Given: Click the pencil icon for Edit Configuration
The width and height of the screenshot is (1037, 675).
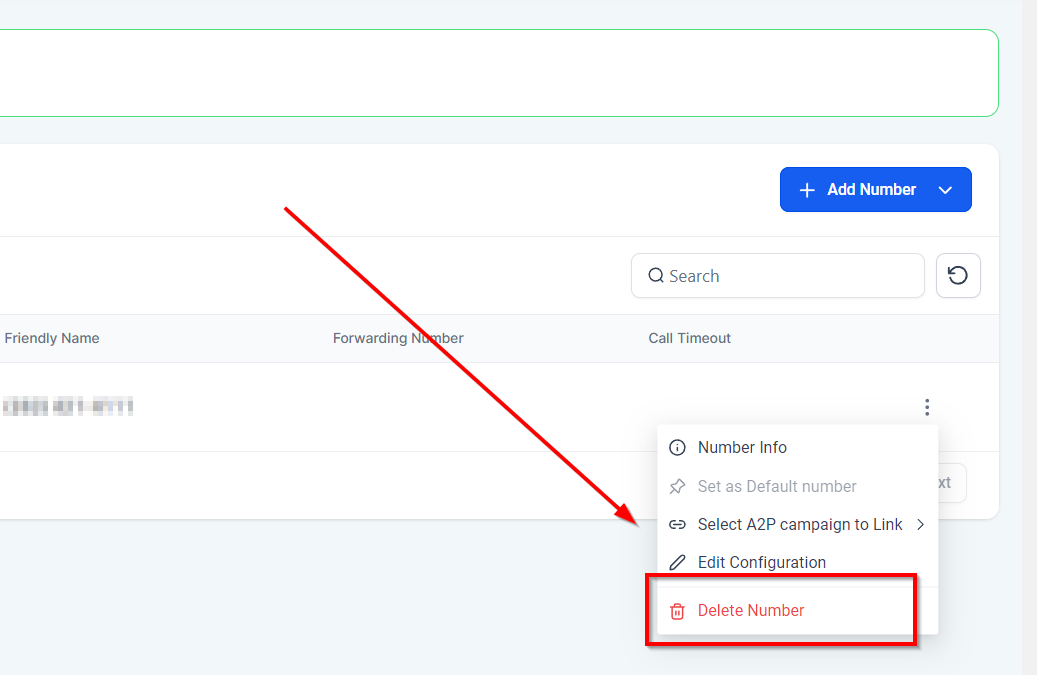Looking at the screenshot, I should (x=677, y=563).
